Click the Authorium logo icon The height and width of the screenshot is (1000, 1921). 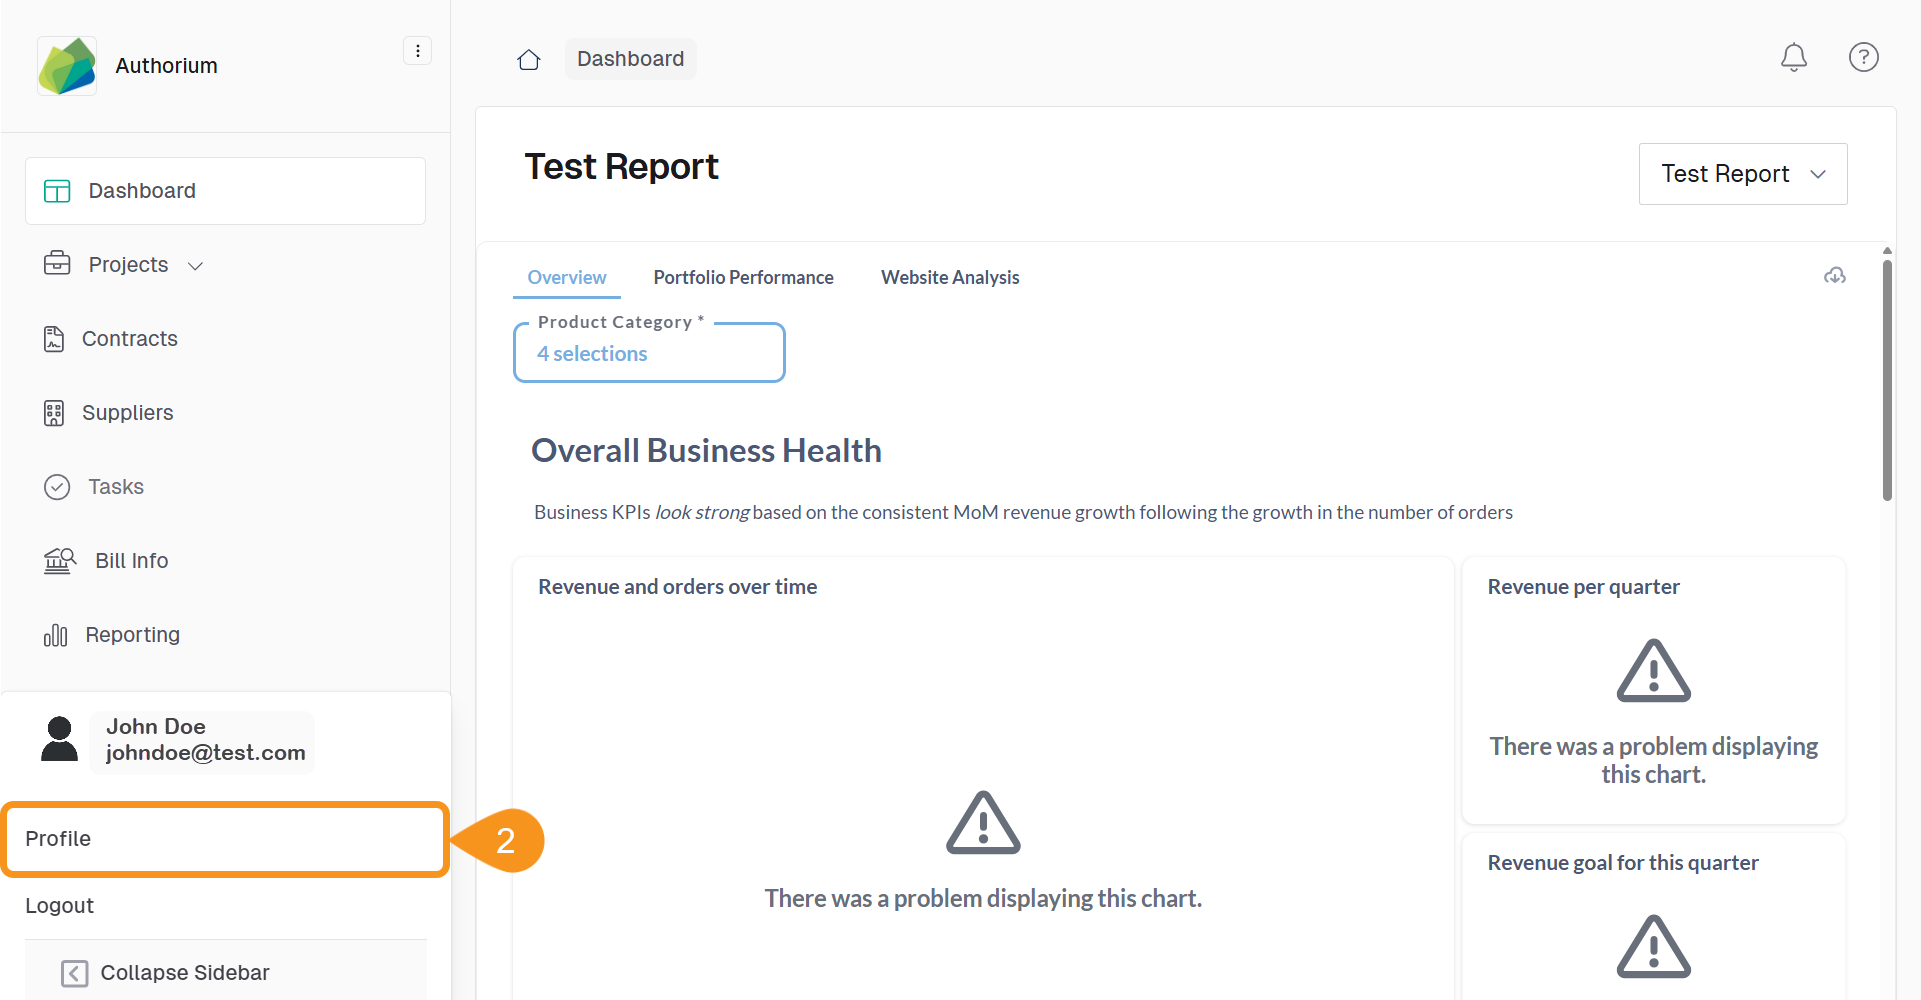click(x=67, y=66)
